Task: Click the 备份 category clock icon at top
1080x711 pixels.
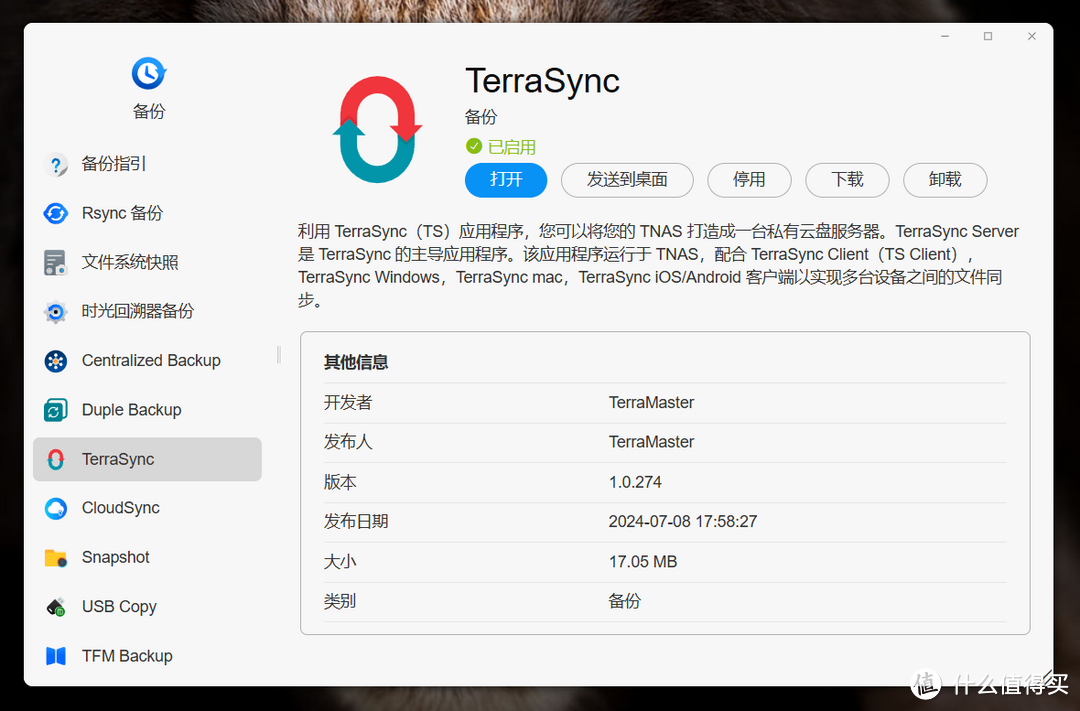Action: coord(148,72)
